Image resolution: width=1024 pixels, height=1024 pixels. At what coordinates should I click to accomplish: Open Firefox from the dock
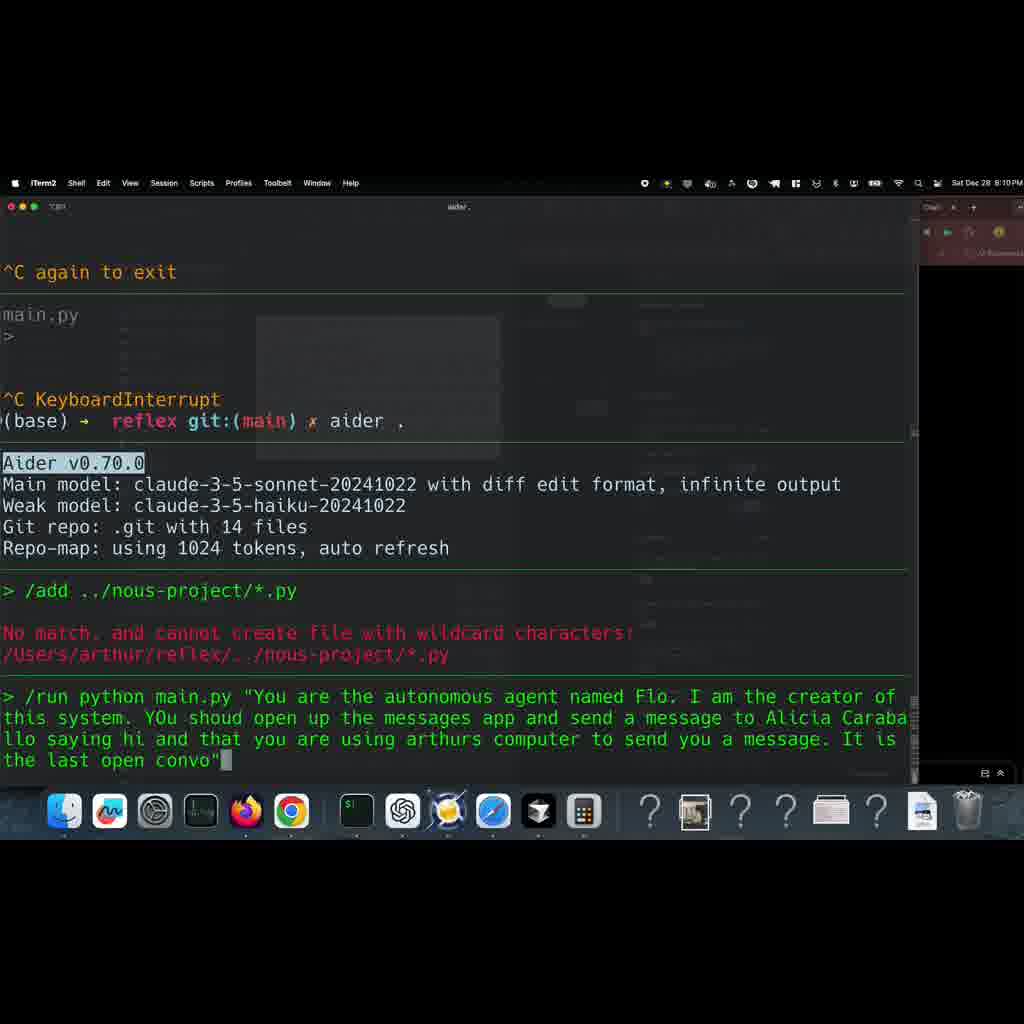246,810
